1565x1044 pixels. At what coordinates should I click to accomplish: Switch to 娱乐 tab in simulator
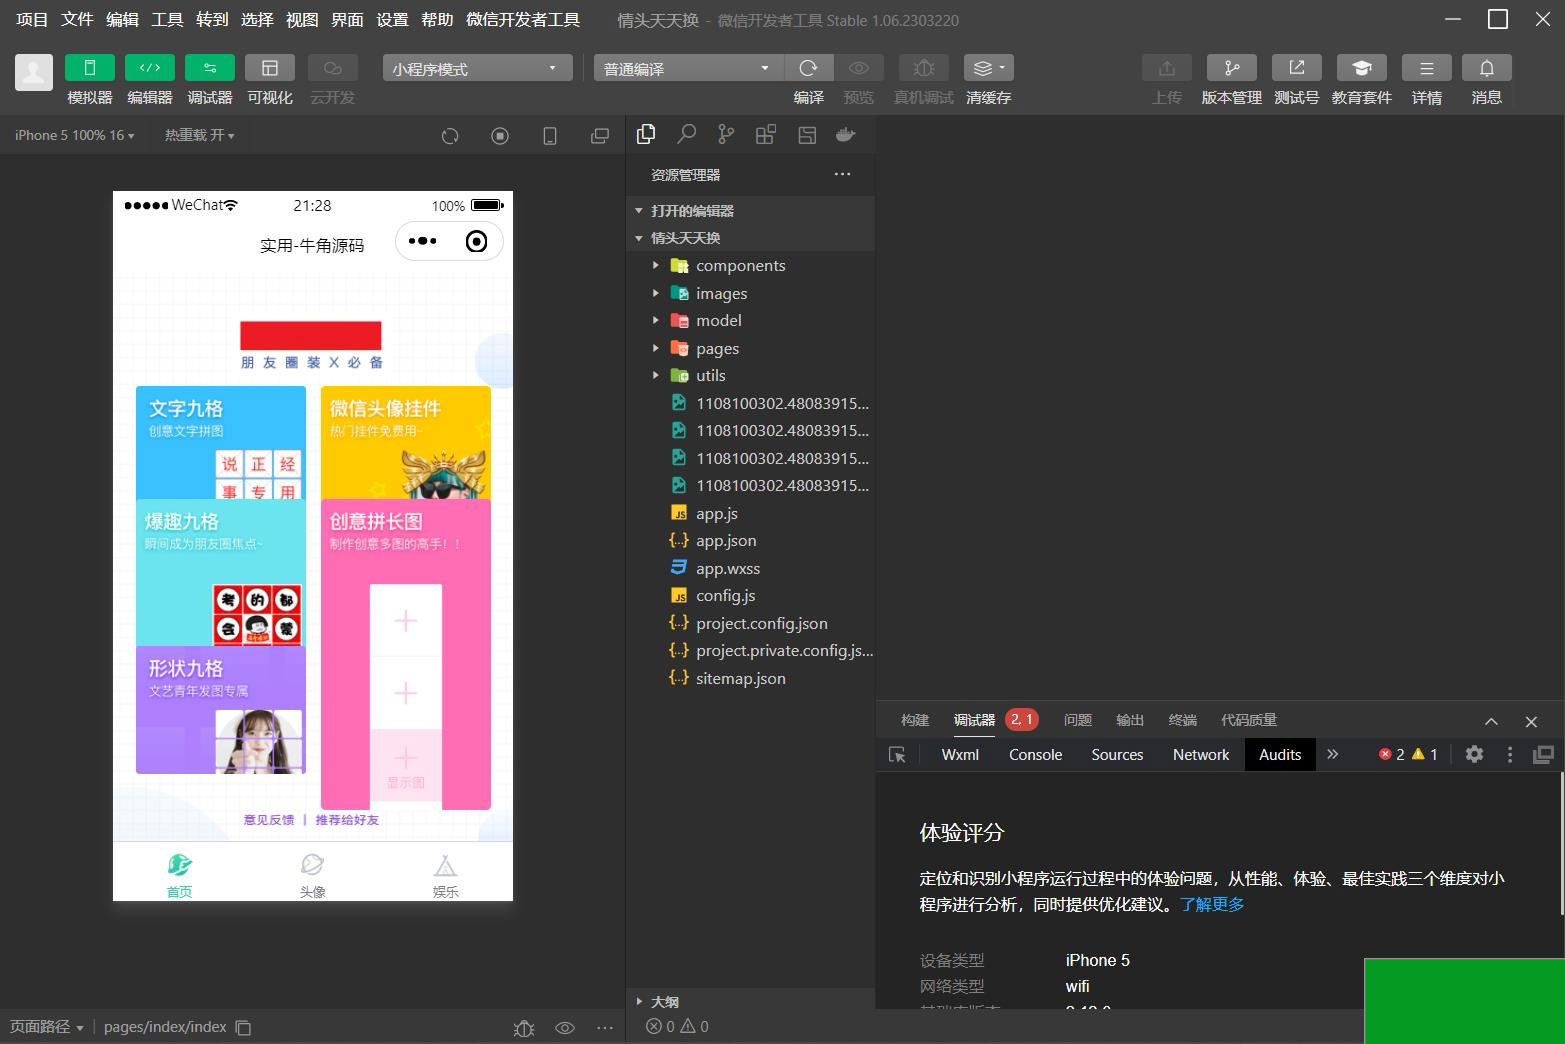(446, 873)
